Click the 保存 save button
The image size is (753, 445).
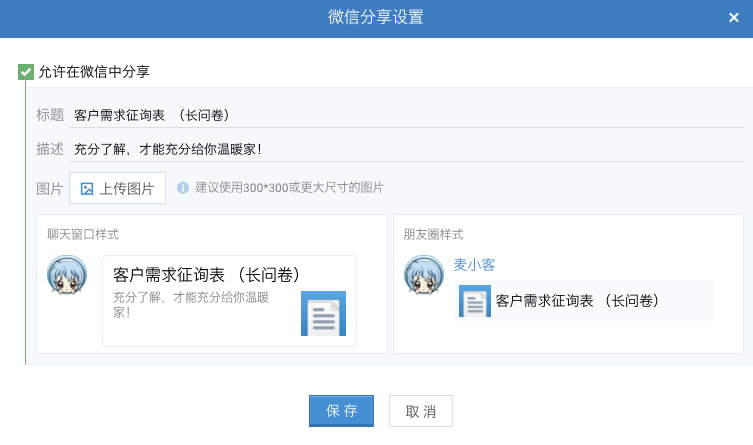pyautogui.click(x=341, y=411)
